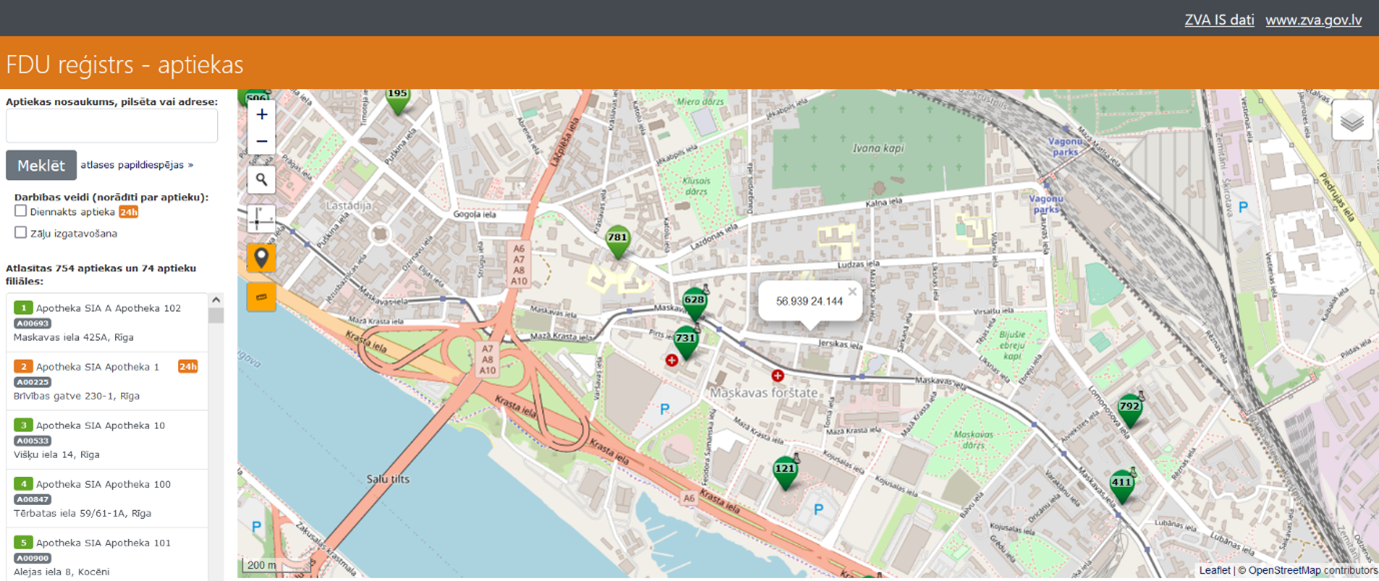The image size is (1379, 581).
Task: Click the FDU reģistrs - aptiekas title
Action: (125, 65)
